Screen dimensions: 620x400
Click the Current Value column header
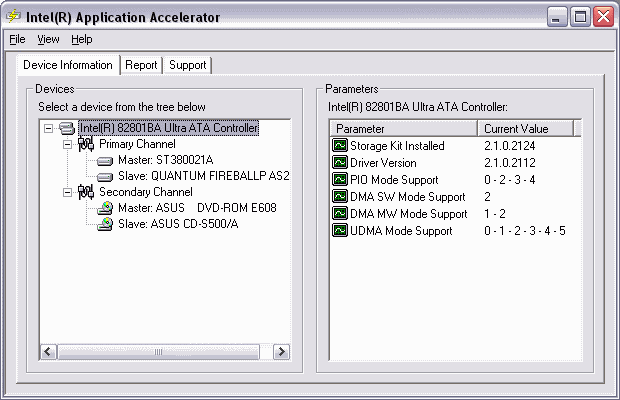click(x=525, y=129)
